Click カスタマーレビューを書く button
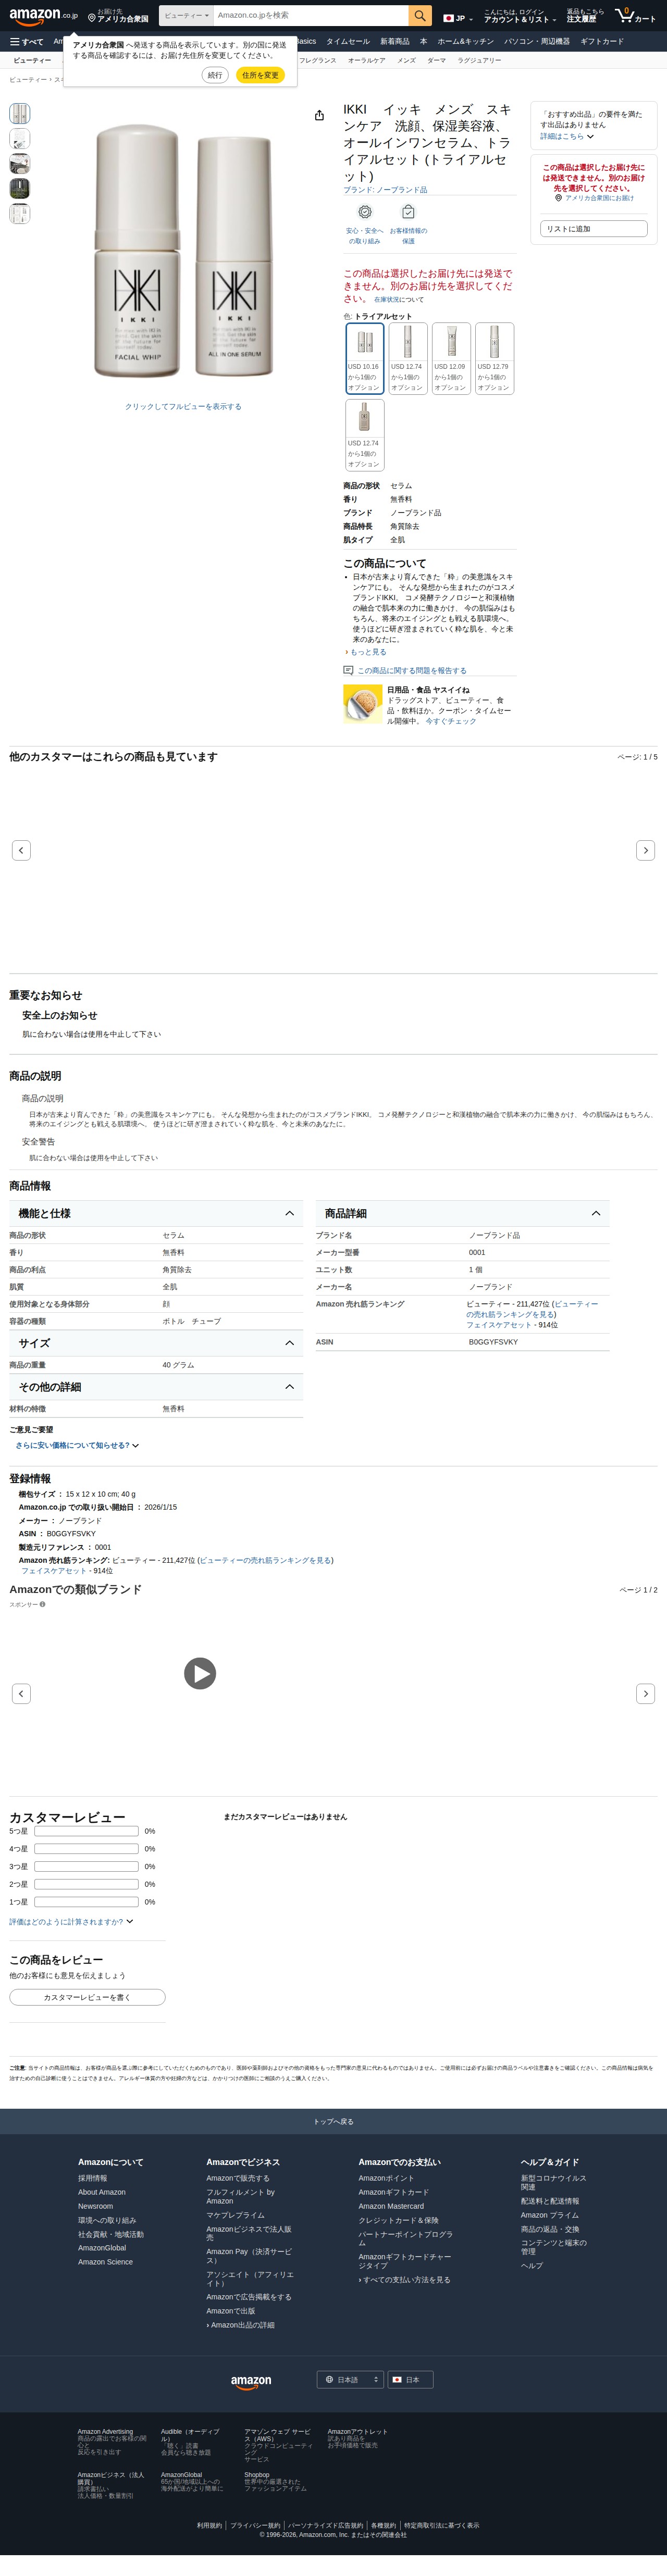Screen dimensions: 667x2576 point(87,1997)
